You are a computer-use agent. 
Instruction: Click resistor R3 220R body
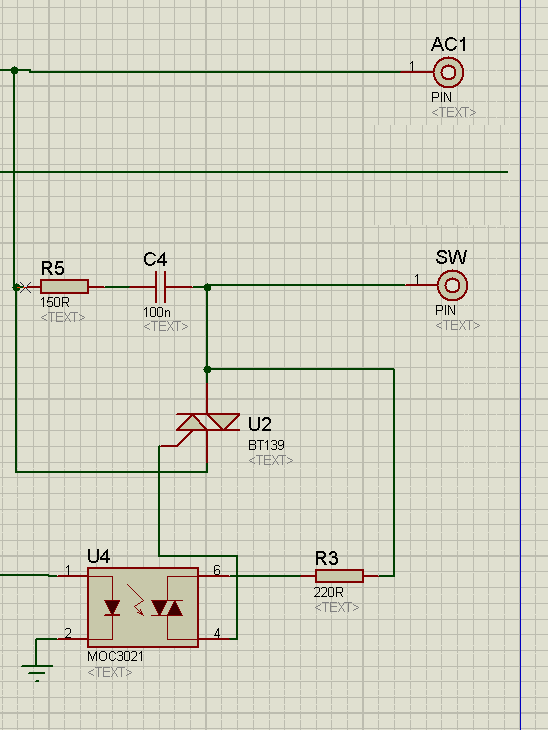tap(339, 576)
